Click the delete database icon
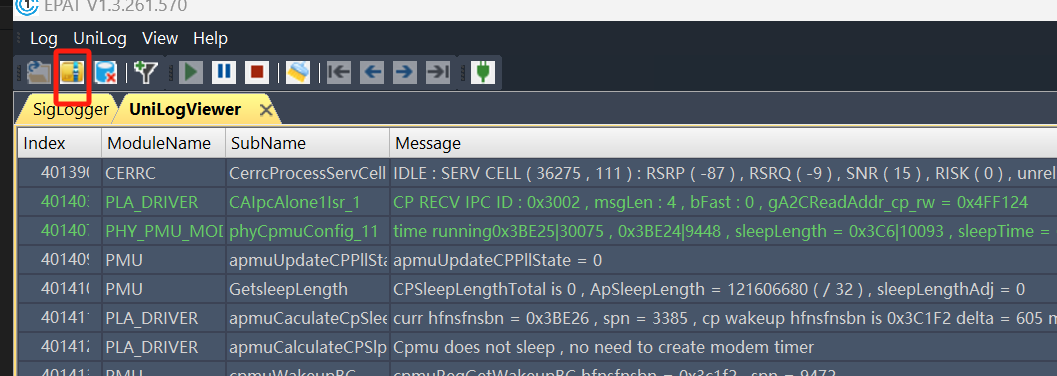Image resolution: width=1057 pixels, height=376 pixels. [x=105, y=72]
